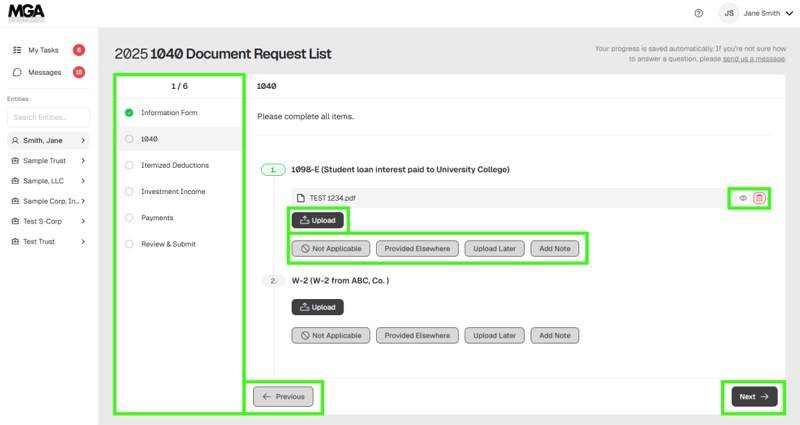Expand the Test Trust chevron
The height and width of the screenshot is (425, 800).
pos(83,242)
